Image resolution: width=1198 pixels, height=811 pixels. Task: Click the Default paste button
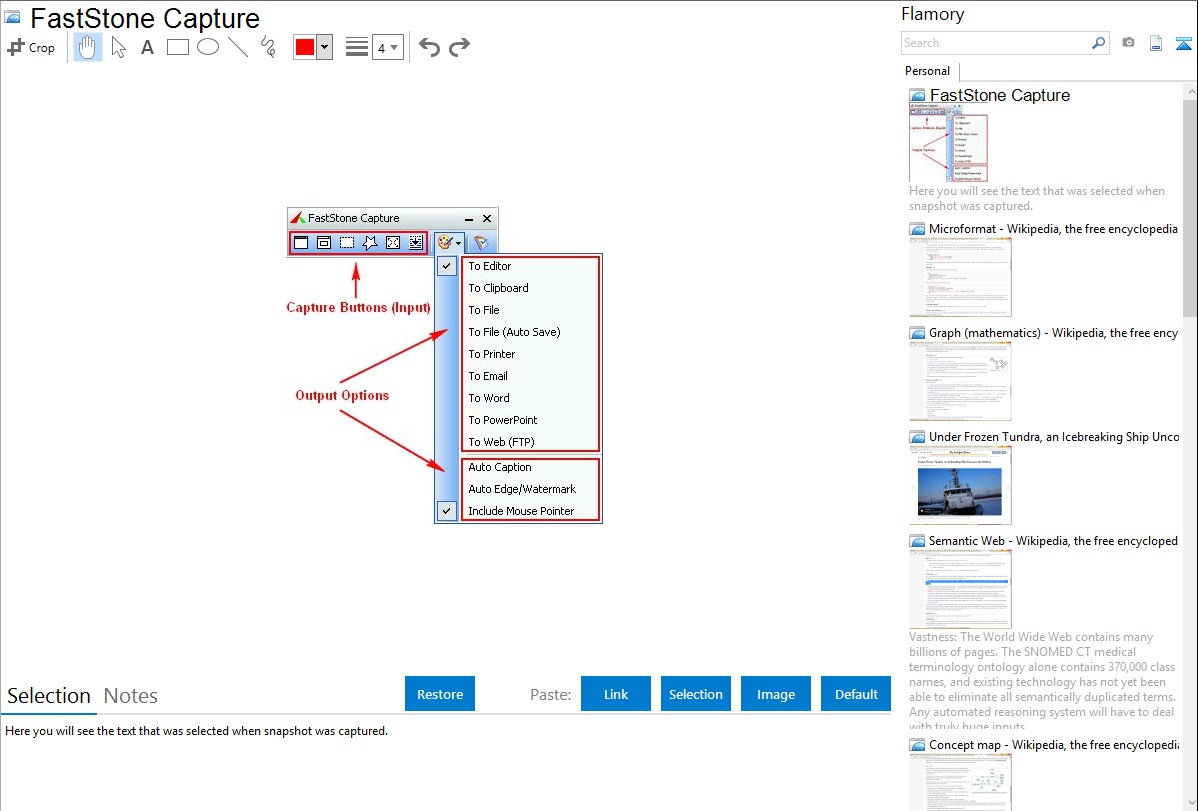click(x=856, y=694)
